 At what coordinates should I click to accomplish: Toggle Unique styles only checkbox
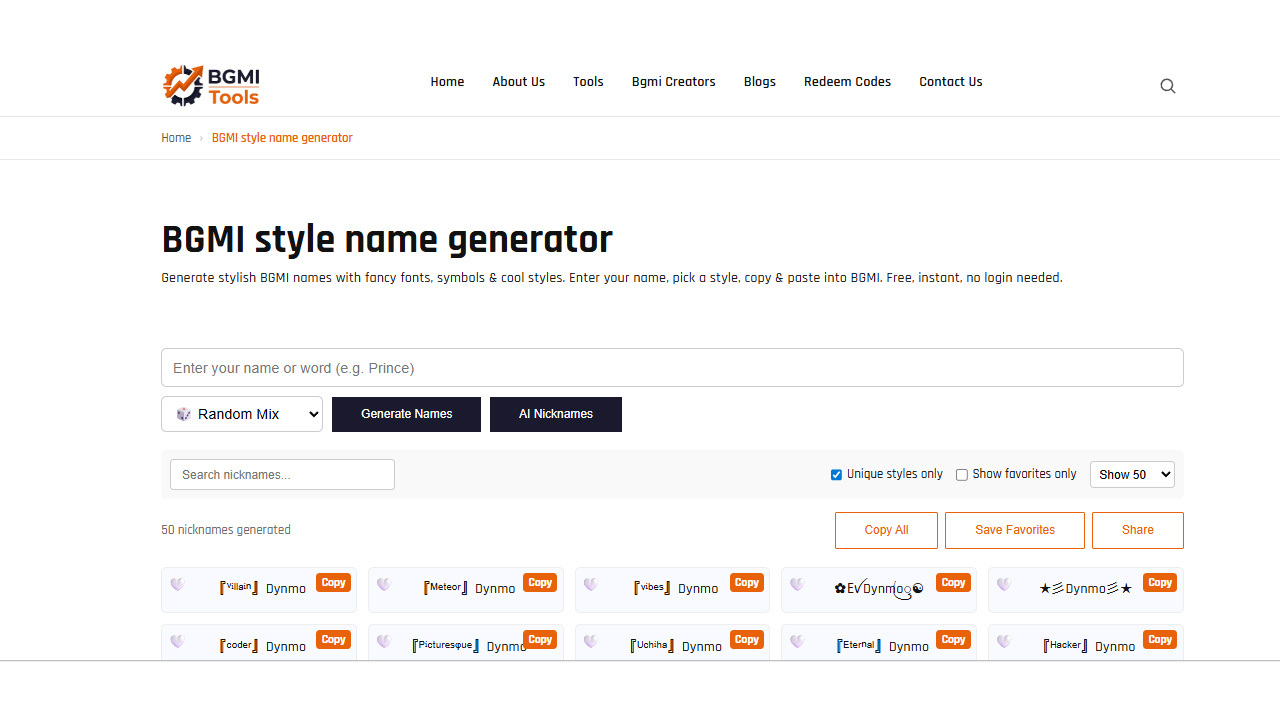836,475
